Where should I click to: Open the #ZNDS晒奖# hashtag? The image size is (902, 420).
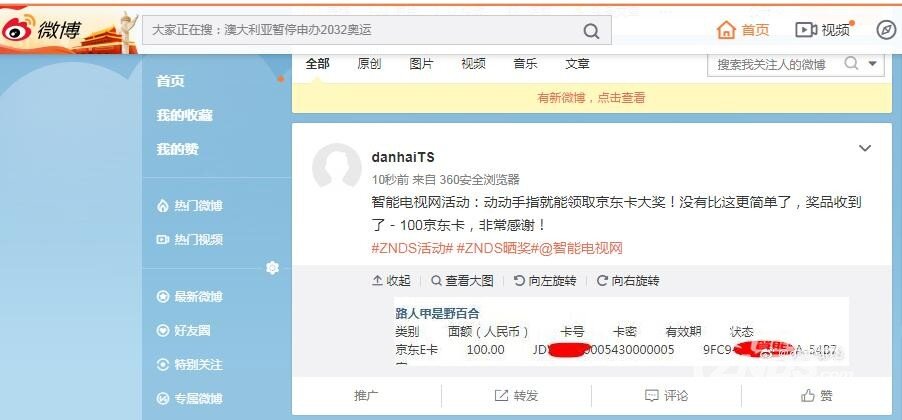click(x=496, y=249)
